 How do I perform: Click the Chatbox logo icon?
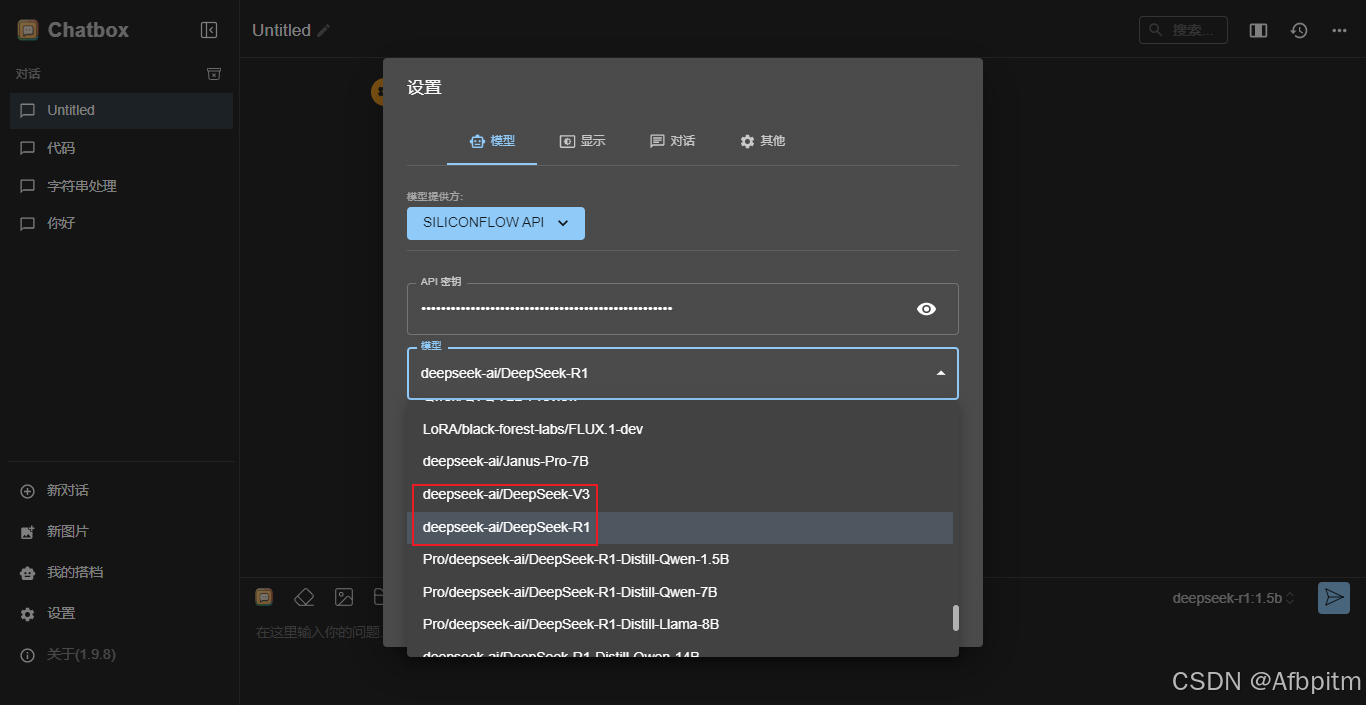[x=28, y=30]
